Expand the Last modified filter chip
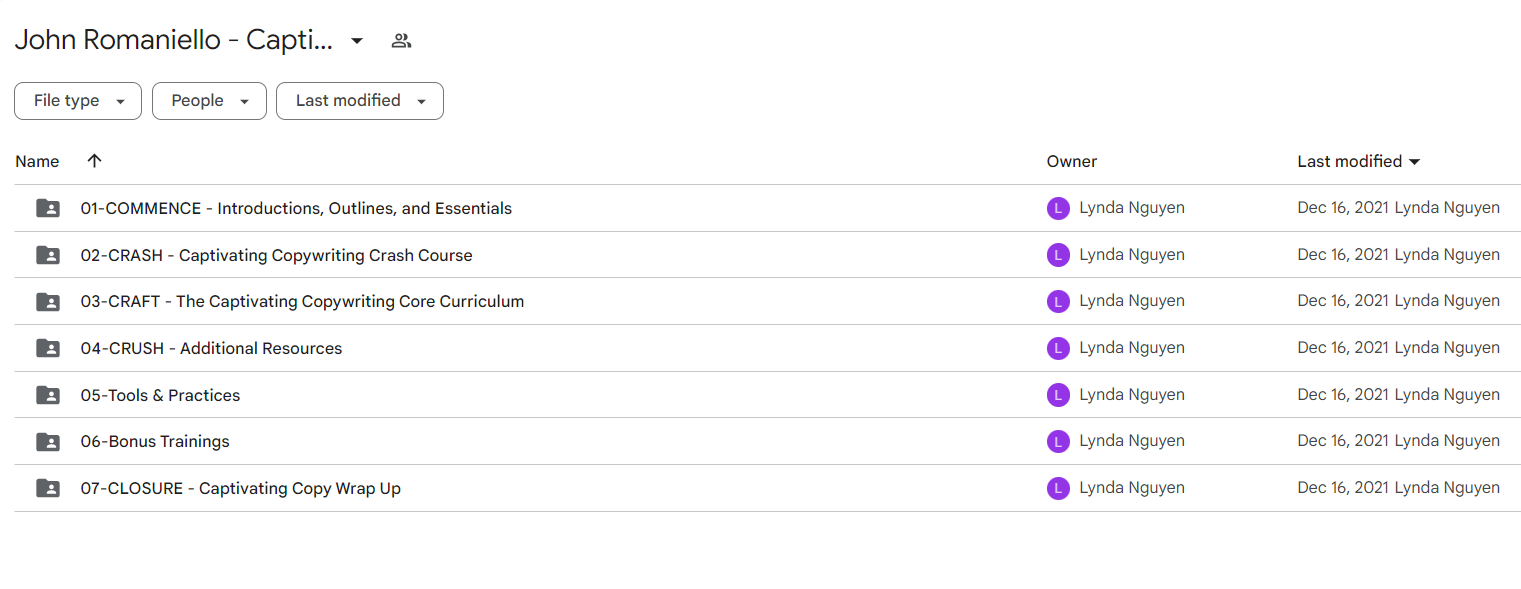This screenshot has width=1521, height=589. tap(360, 101)
